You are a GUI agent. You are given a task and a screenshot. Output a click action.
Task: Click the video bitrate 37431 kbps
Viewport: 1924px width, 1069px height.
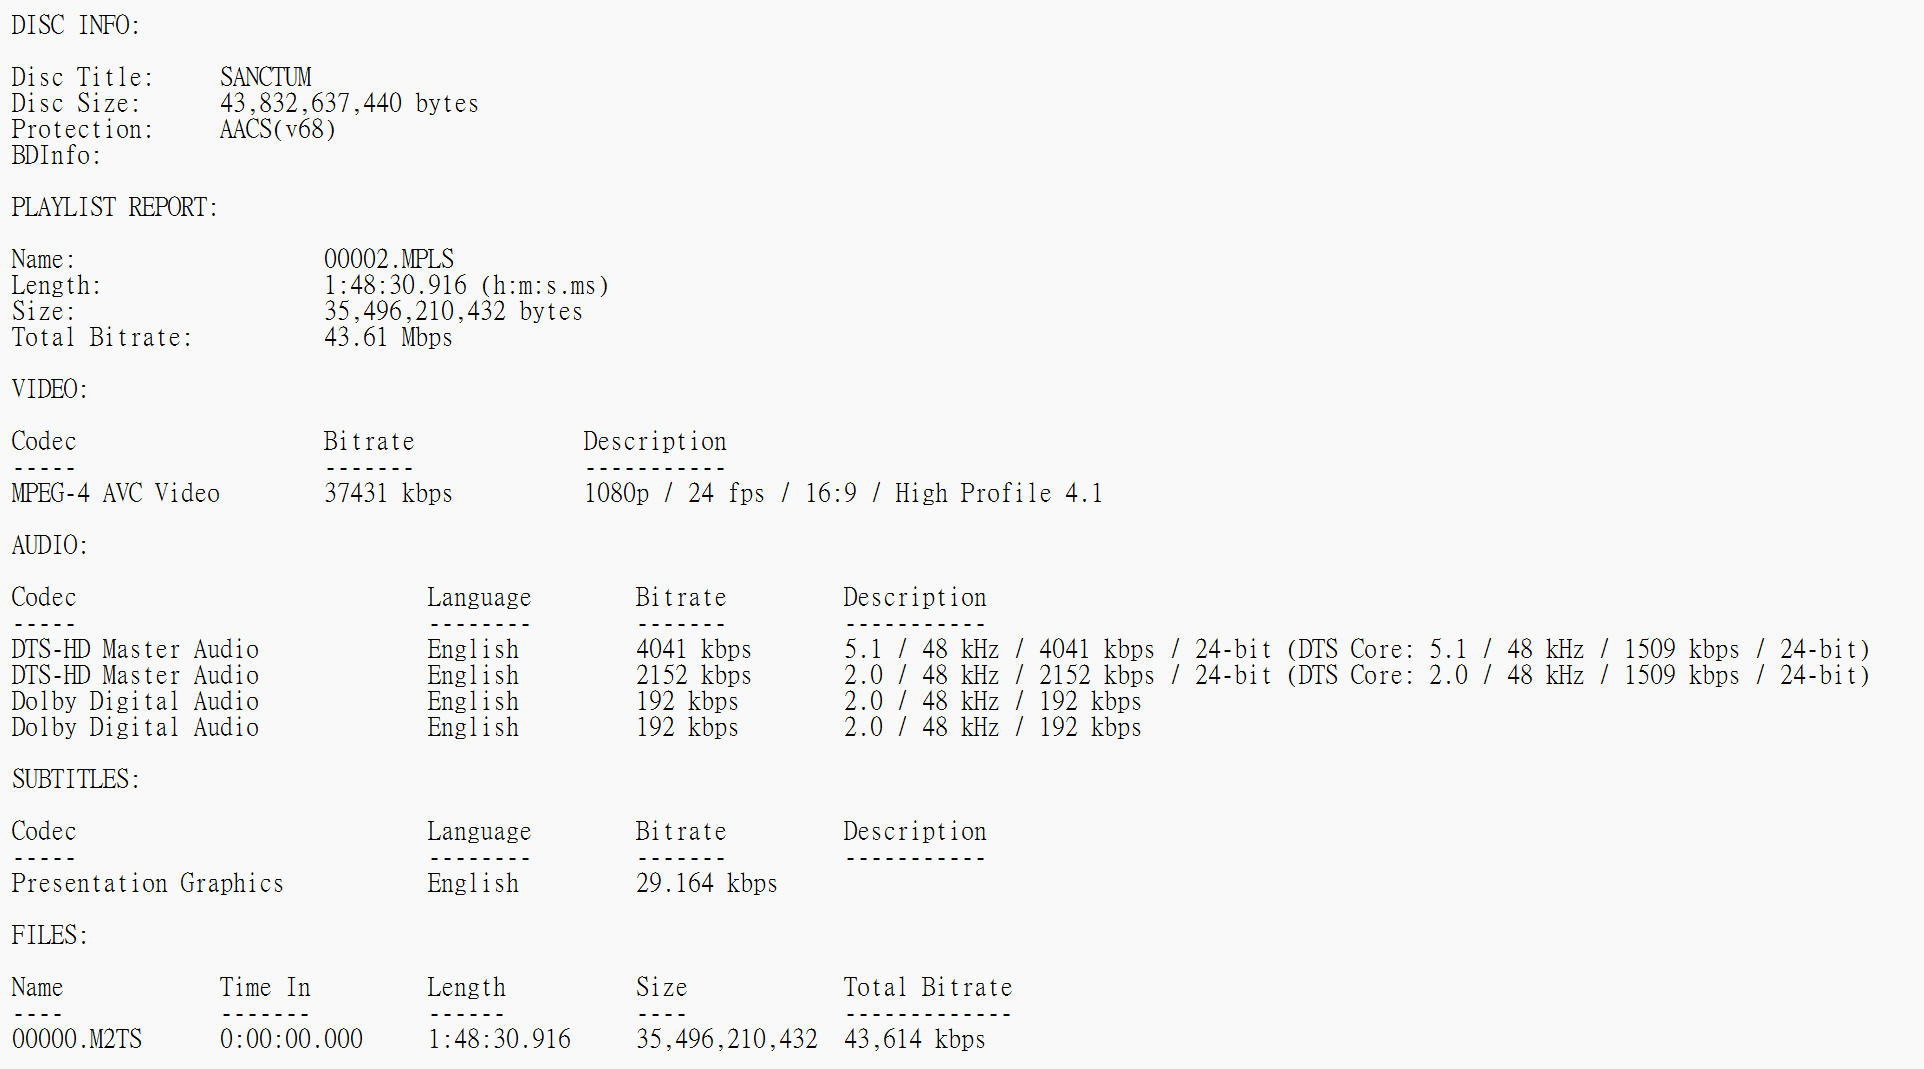tap(388, 493)
